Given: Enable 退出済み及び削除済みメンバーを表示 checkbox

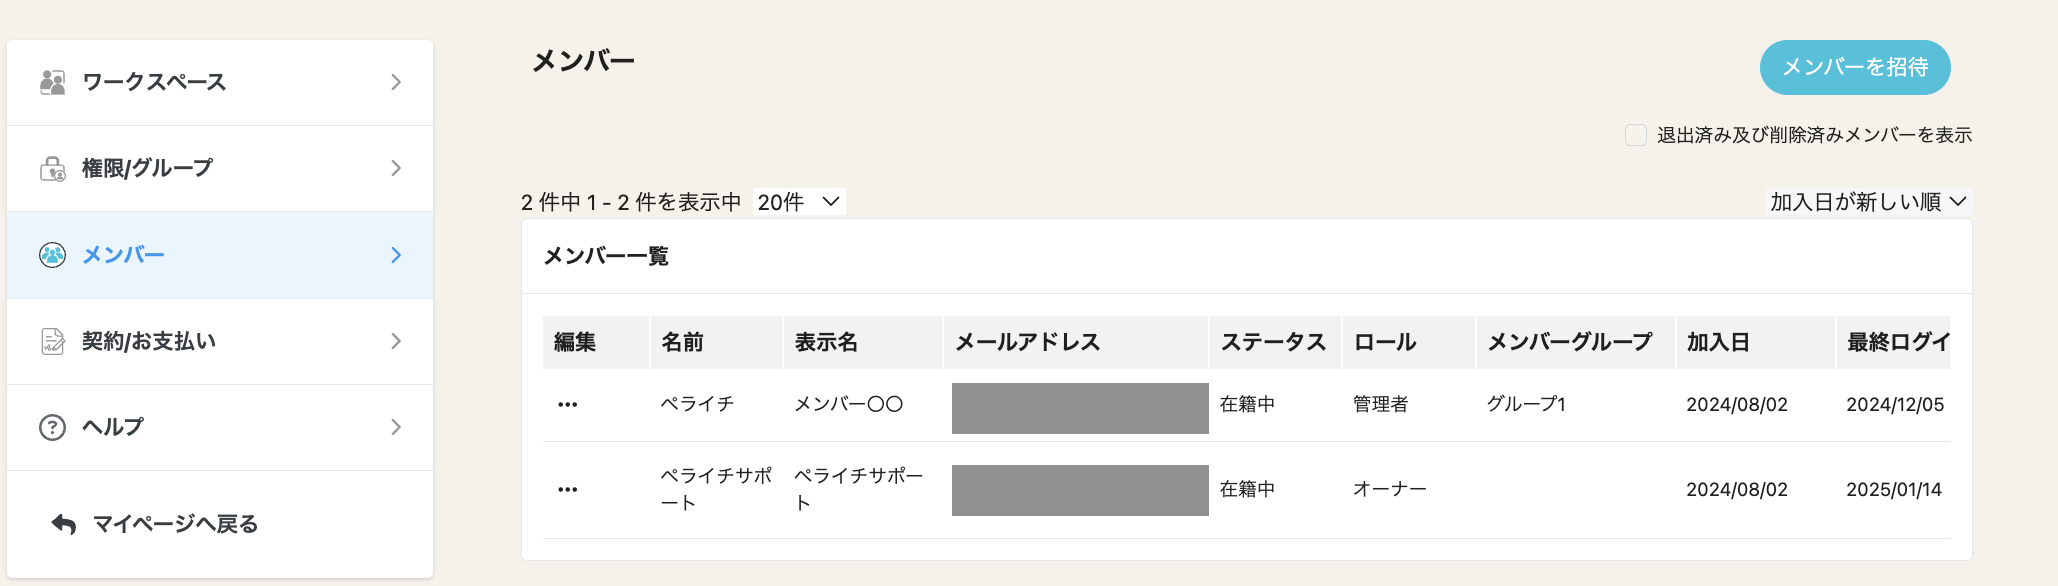Looking at the screenshot, I should 1636,135.
